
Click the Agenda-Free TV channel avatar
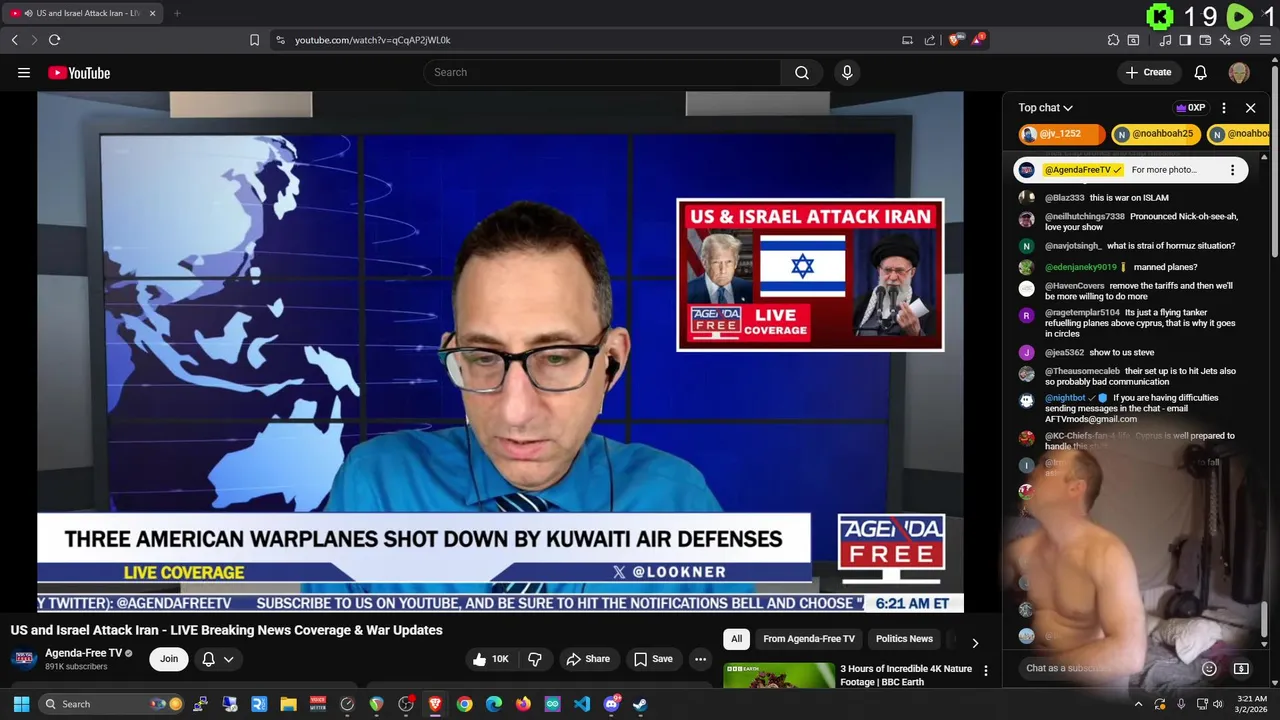pyautogui.click(x=24, y=658)
